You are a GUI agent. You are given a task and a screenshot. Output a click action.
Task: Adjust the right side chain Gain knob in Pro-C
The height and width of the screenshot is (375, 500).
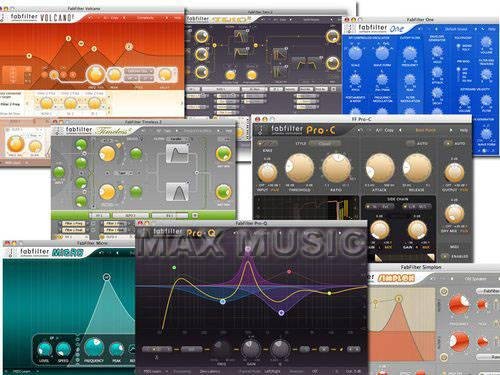(x=417, y=229)
